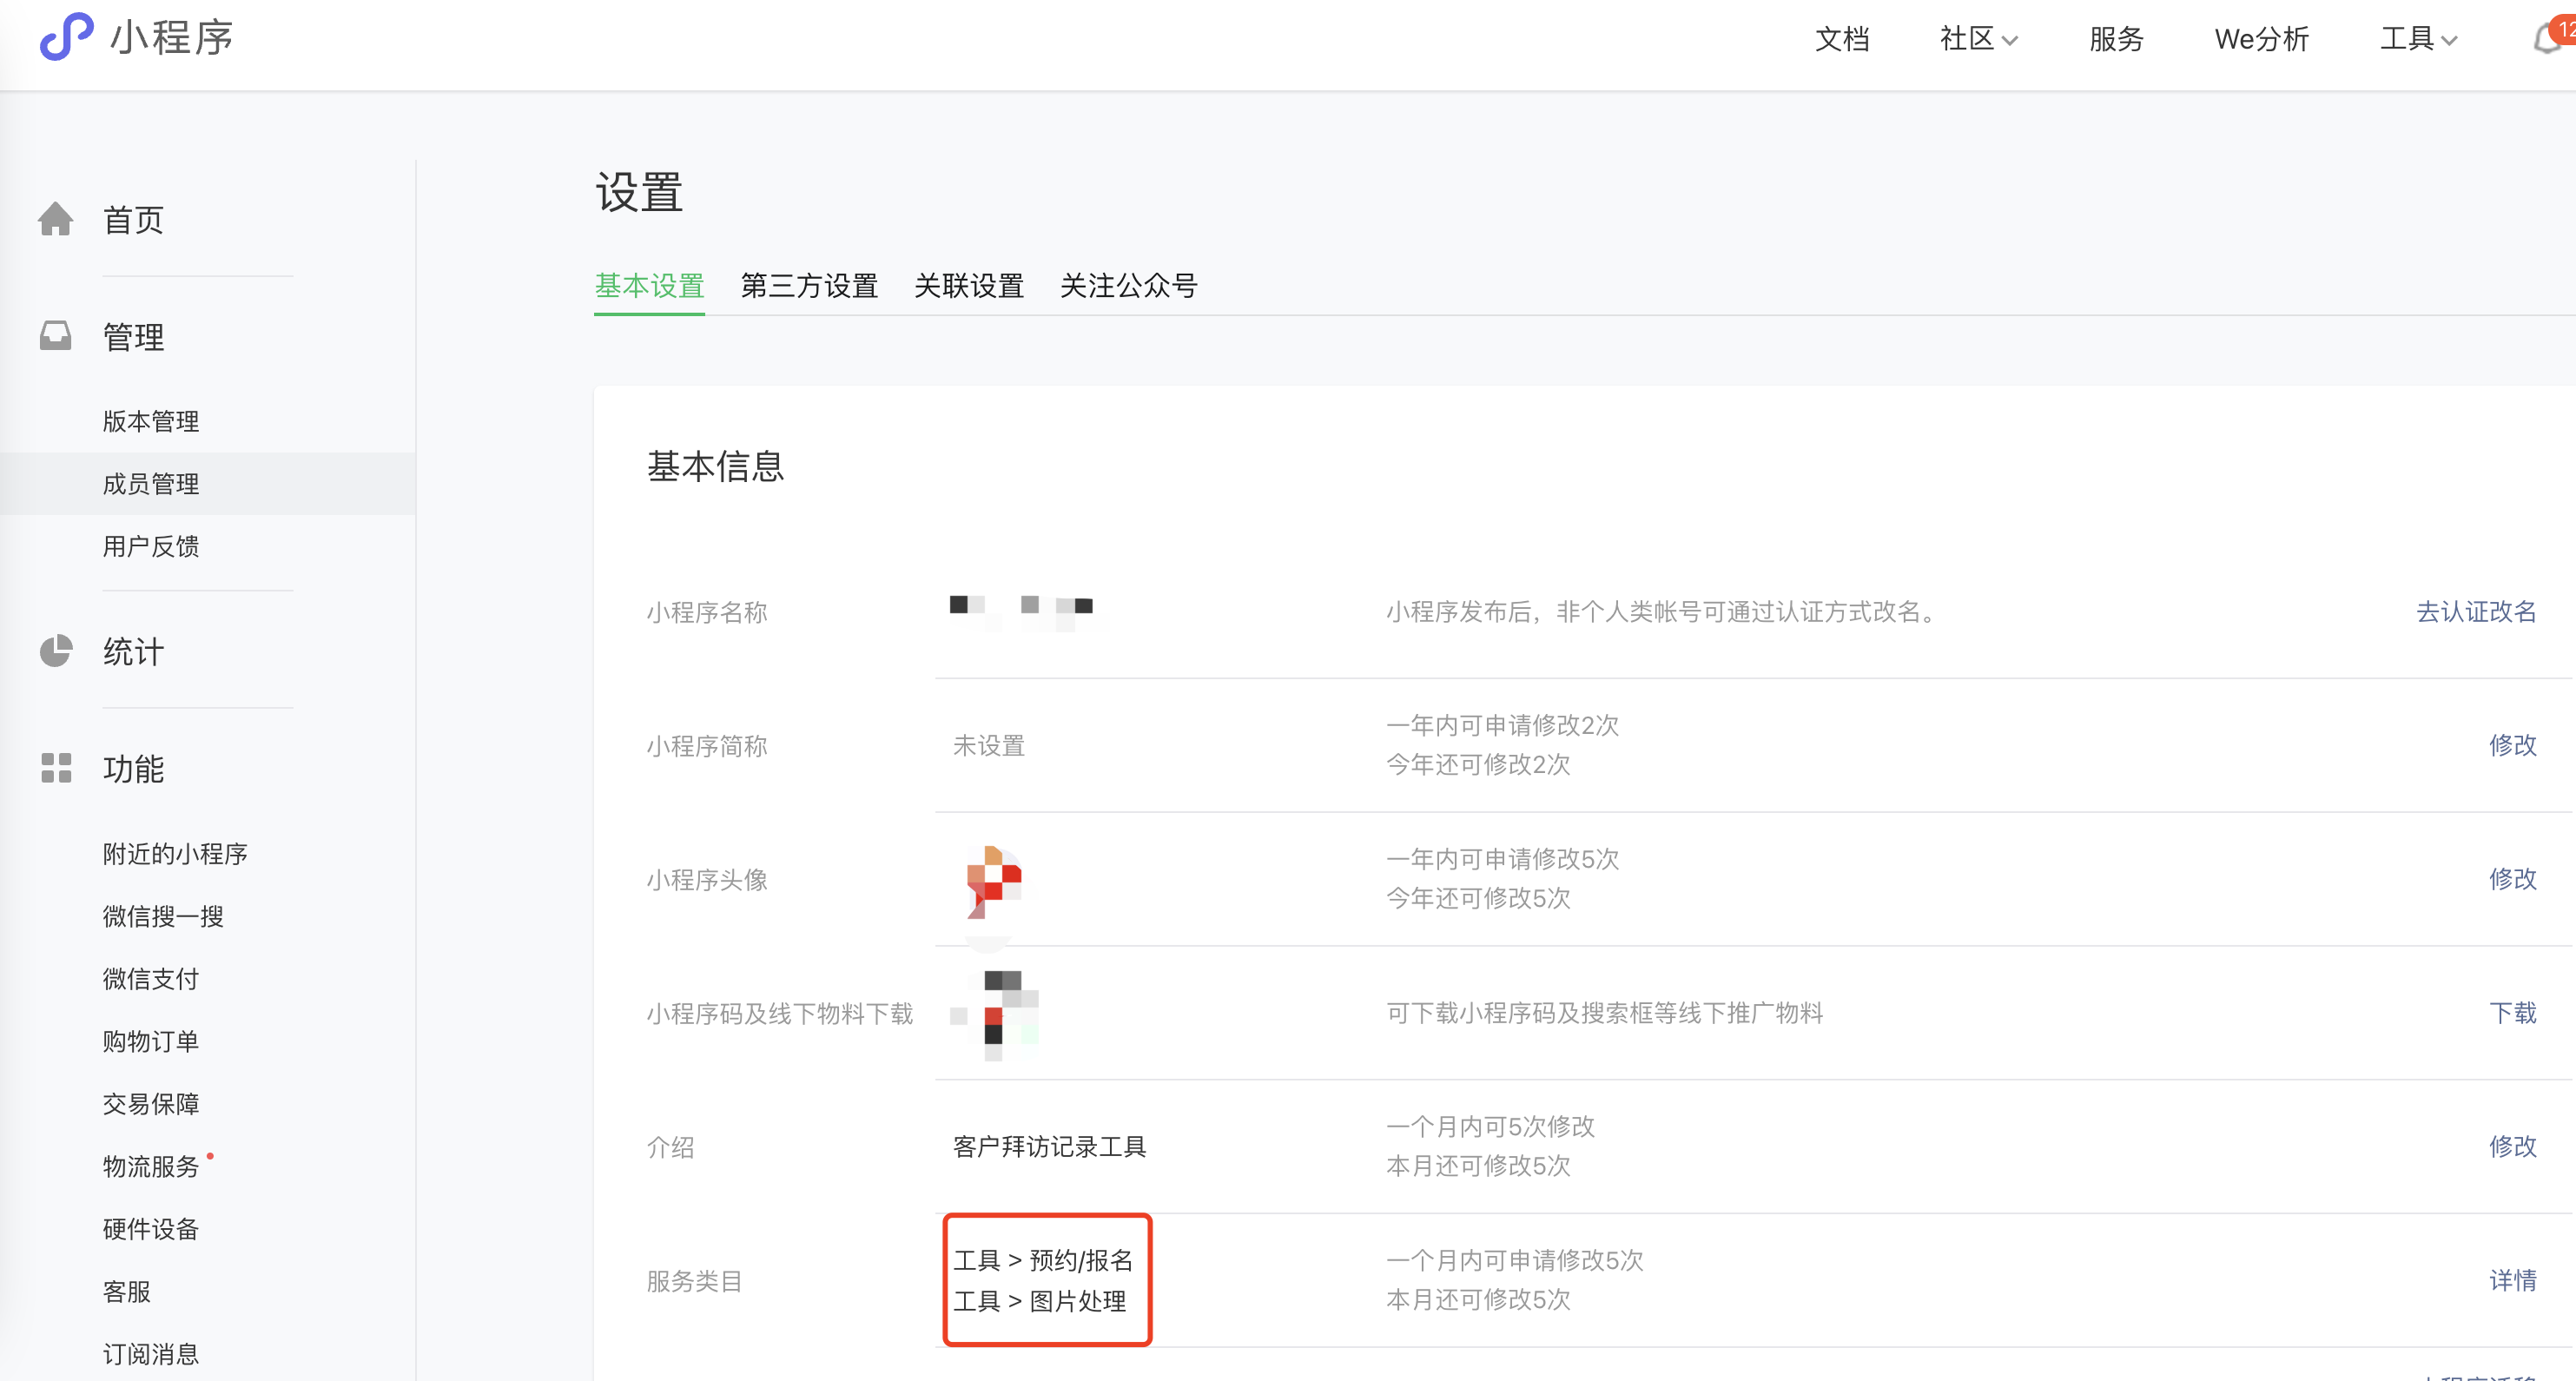Open 成员管理 in the sidebar
Image resolution: width=2576 pixels, height=1381 pixels.
coord(151,484)
